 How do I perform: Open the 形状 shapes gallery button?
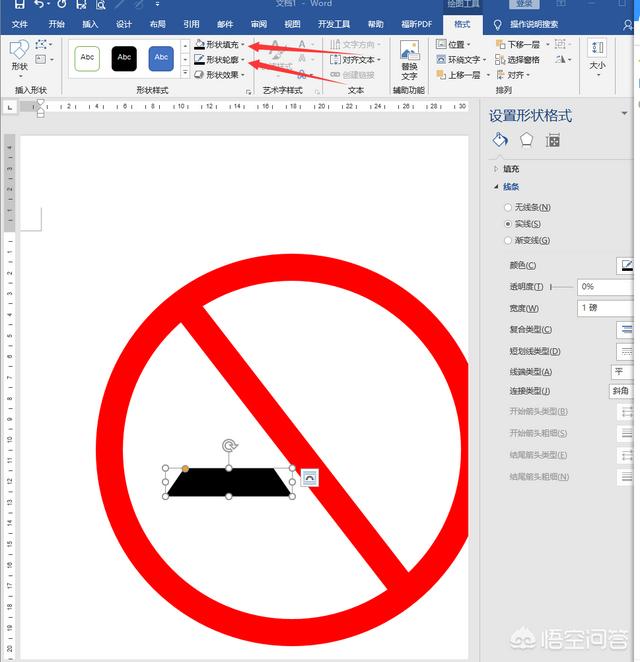pyautogui.click(x=19, y=59)
